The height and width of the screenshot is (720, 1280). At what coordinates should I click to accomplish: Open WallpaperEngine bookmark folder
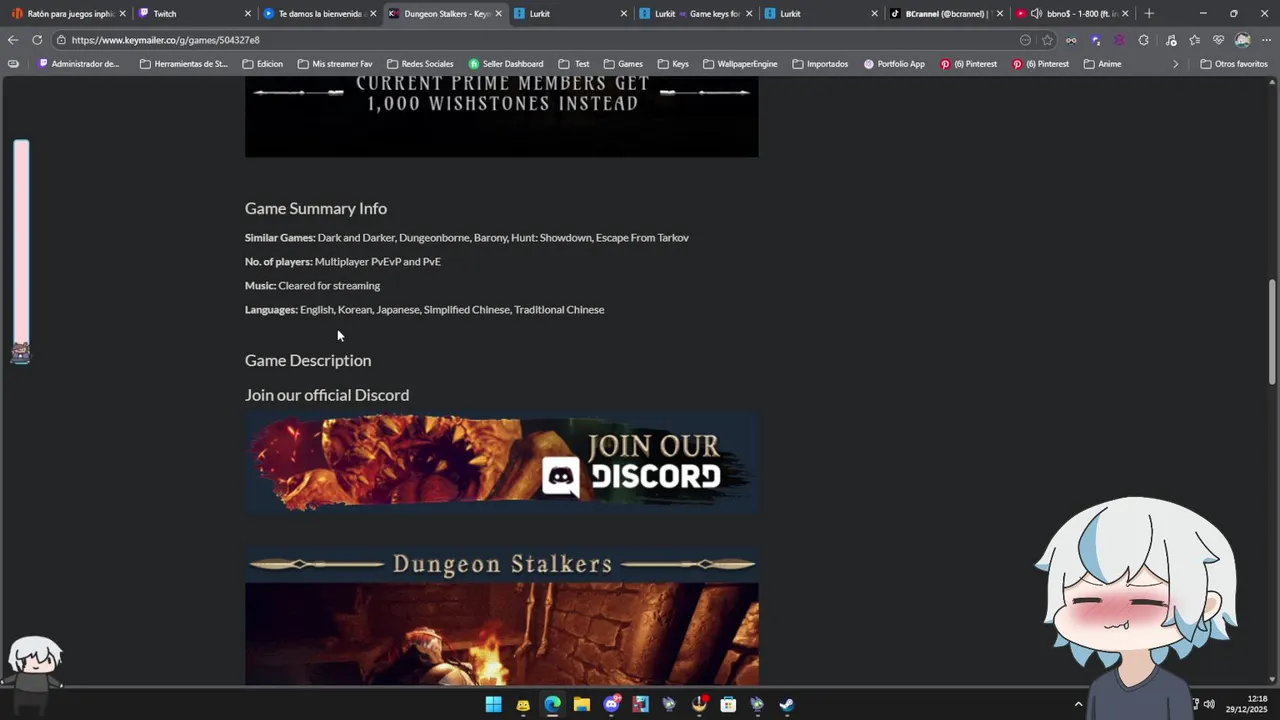(x=740, y=64)
